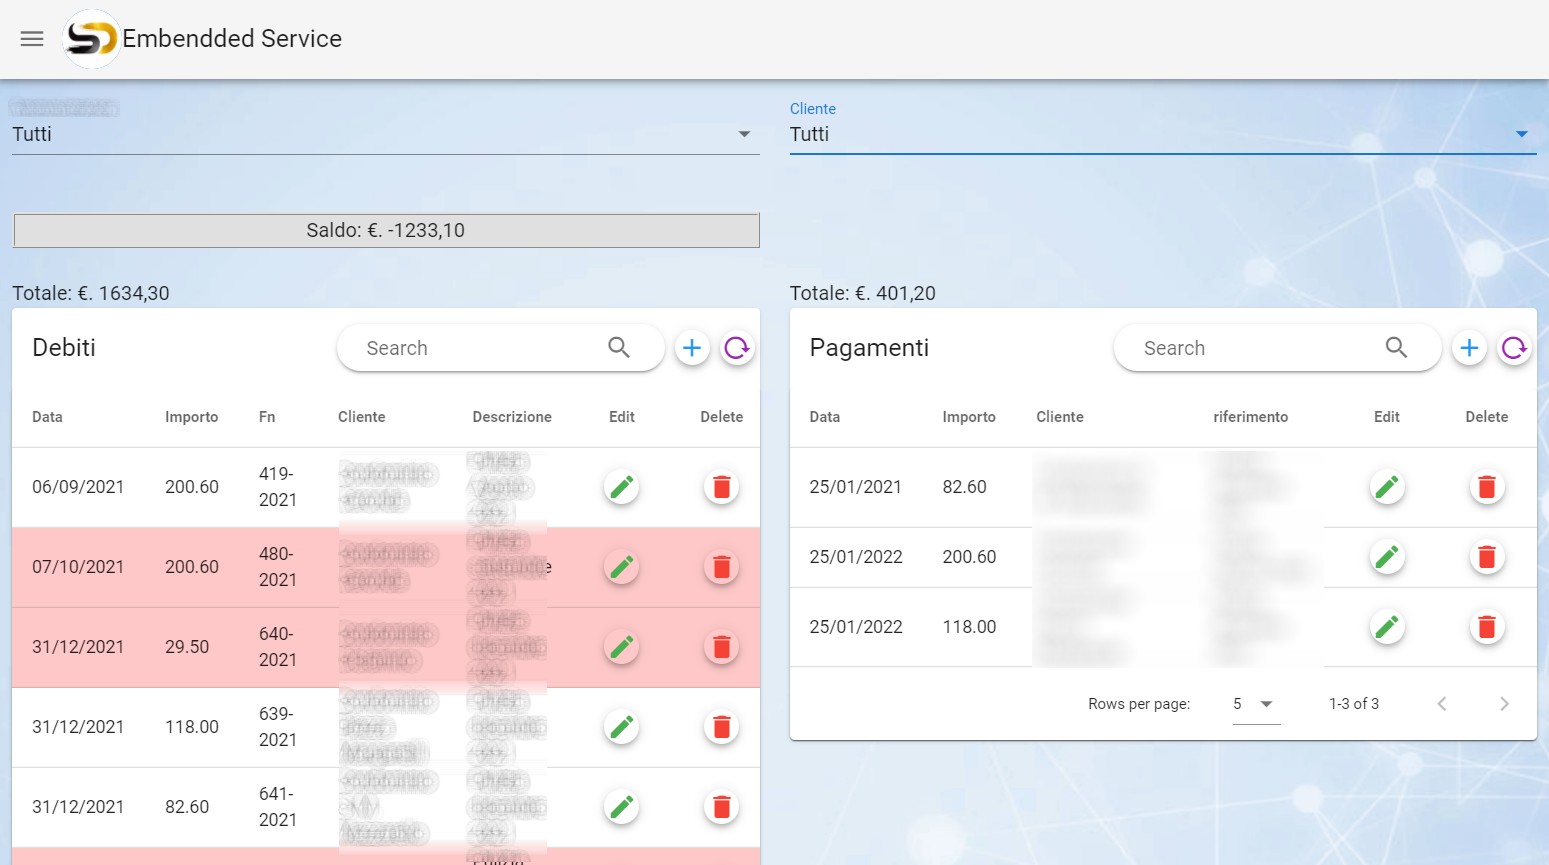Sort Pagamenti by Data column header
Screen dimensions: 1549x865
pyautogui.click(x=825, y=417)
